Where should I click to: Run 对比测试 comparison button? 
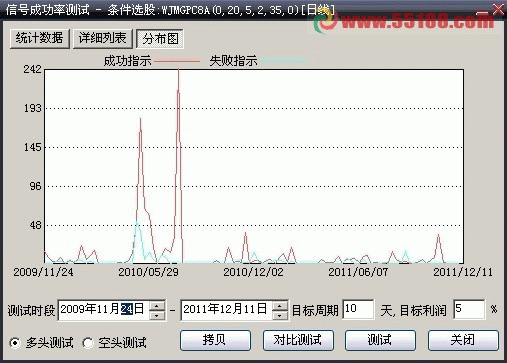click(x=298, y=340)
